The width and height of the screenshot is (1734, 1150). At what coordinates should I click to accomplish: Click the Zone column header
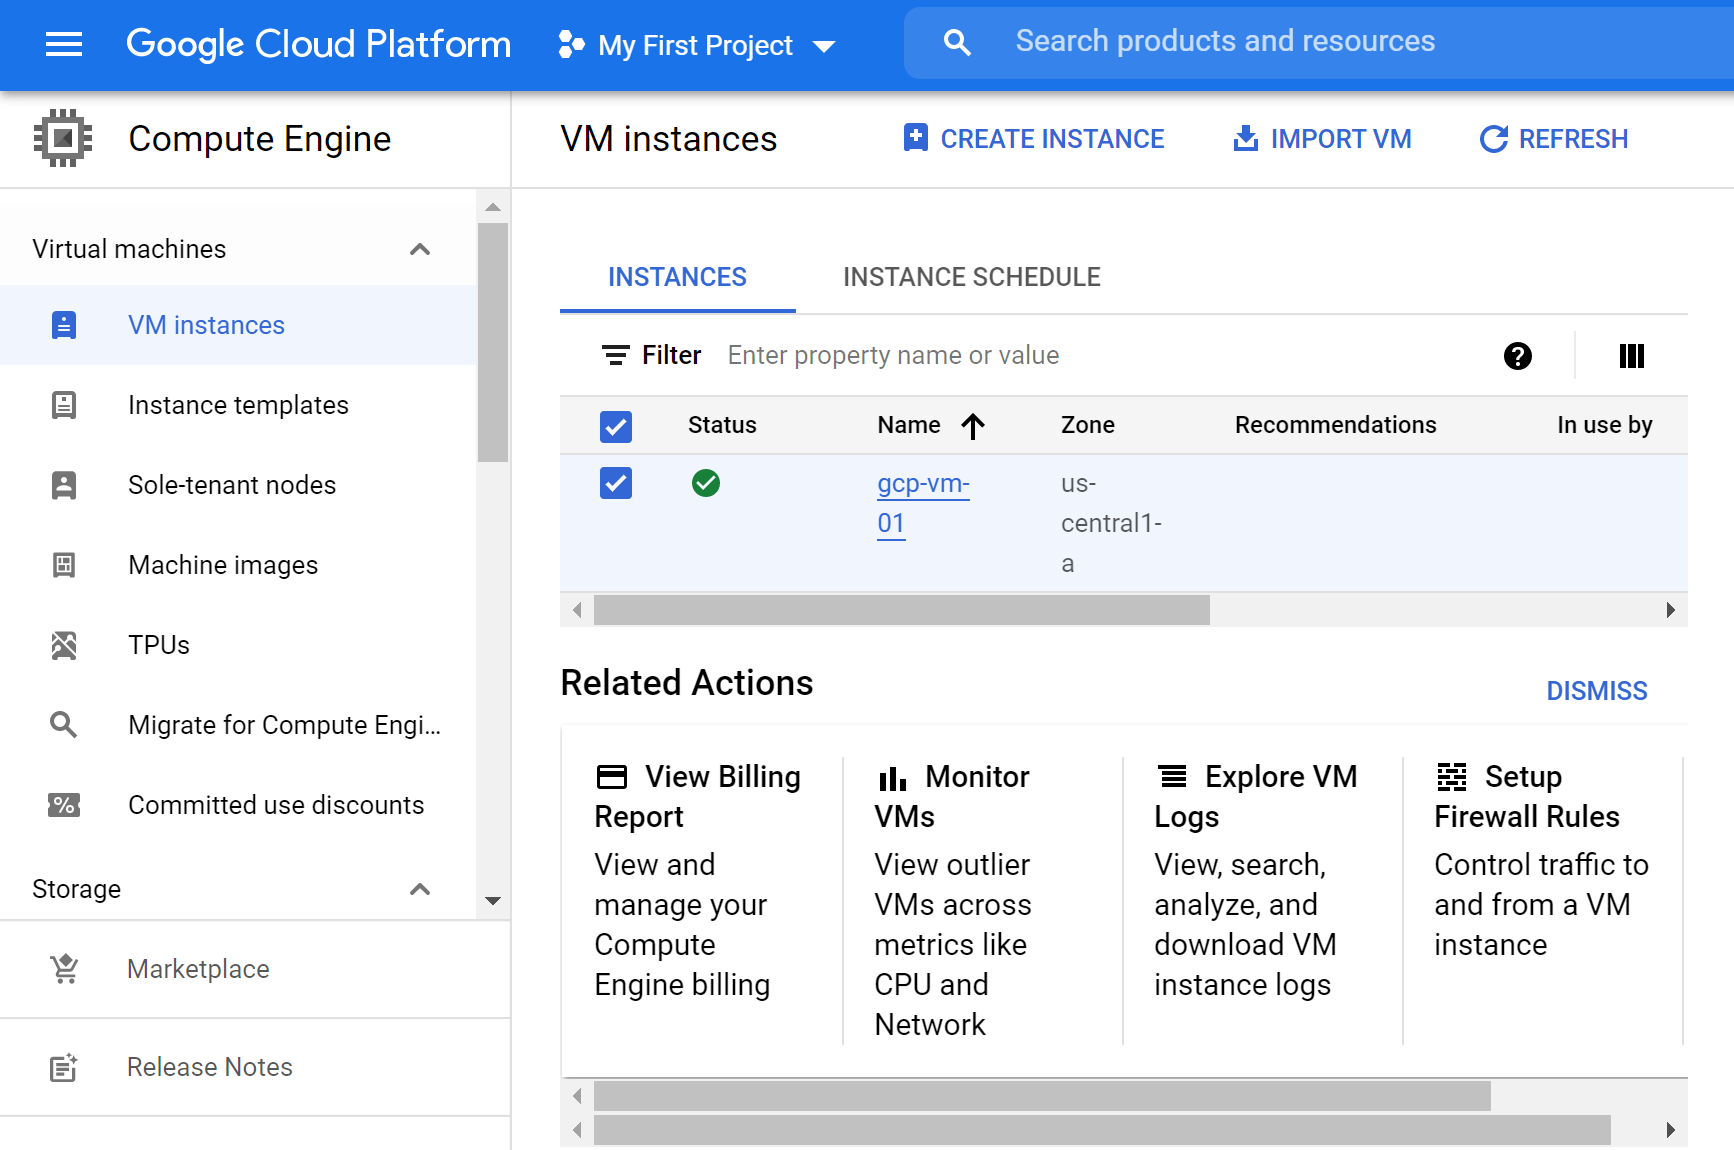pos(1088,425)
